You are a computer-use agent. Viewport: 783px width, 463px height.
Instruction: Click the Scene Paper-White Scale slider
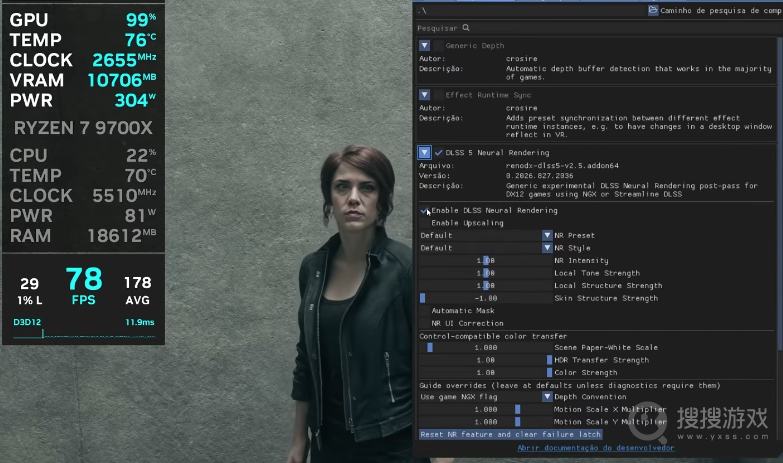[x=485, y=347]
